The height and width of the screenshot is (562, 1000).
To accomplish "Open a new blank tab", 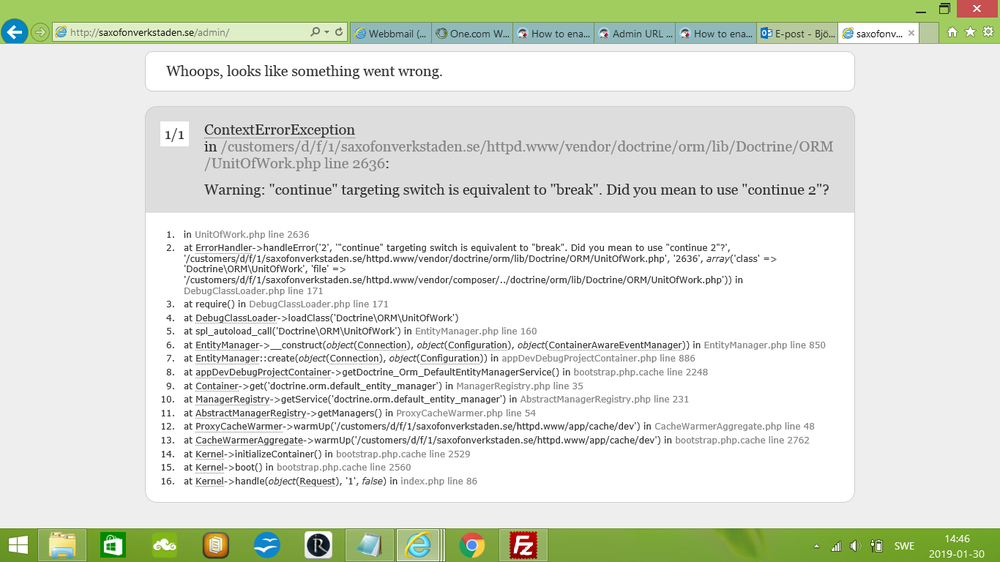I will point(929,34).
